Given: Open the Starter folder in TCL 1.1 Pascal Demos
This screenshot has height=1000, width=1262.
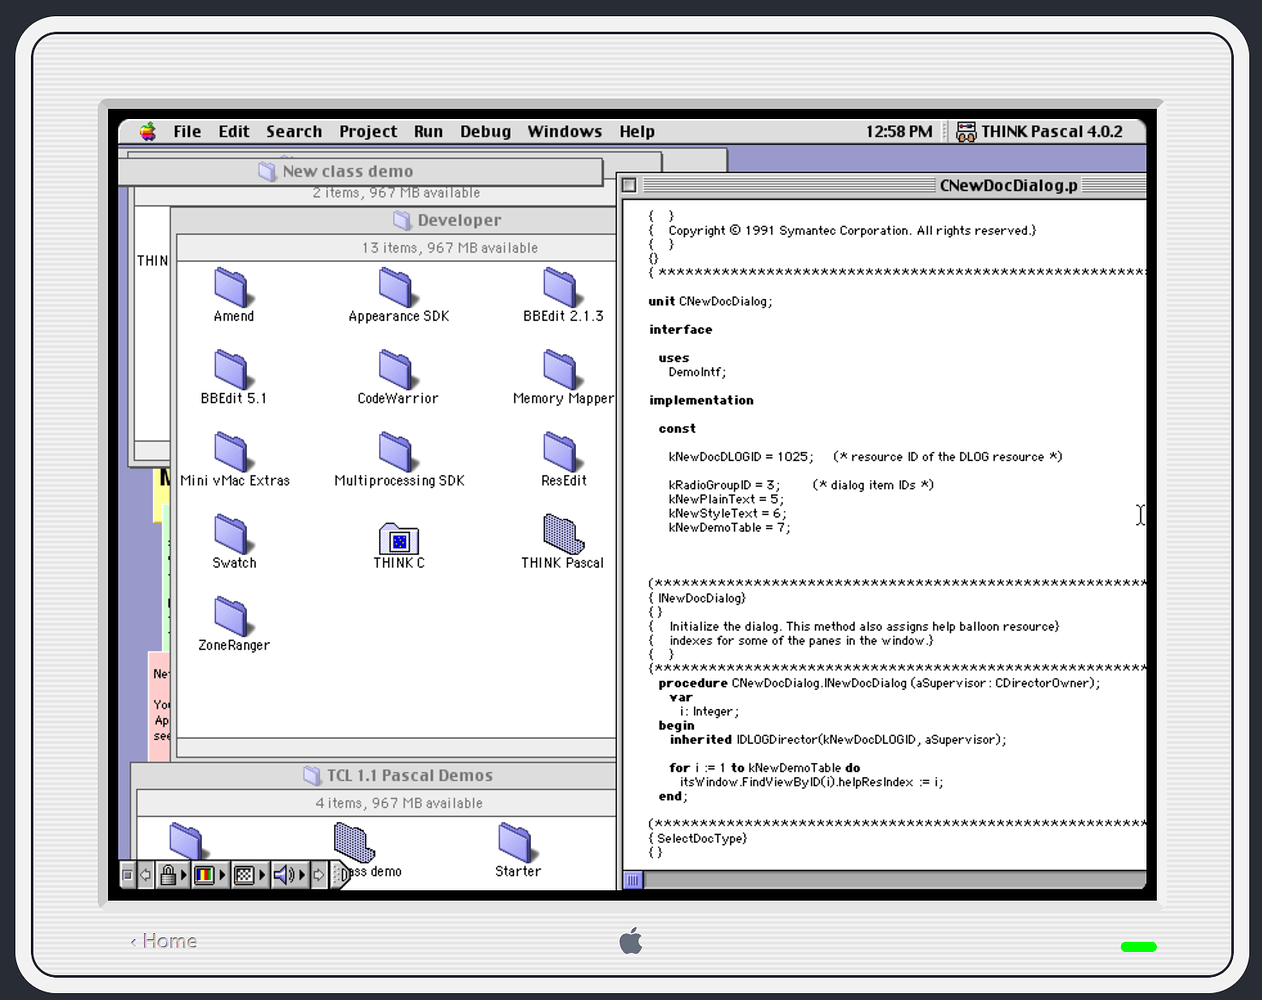Looking at the screenshot, I should pyautogui.click(x=516, y=844).
